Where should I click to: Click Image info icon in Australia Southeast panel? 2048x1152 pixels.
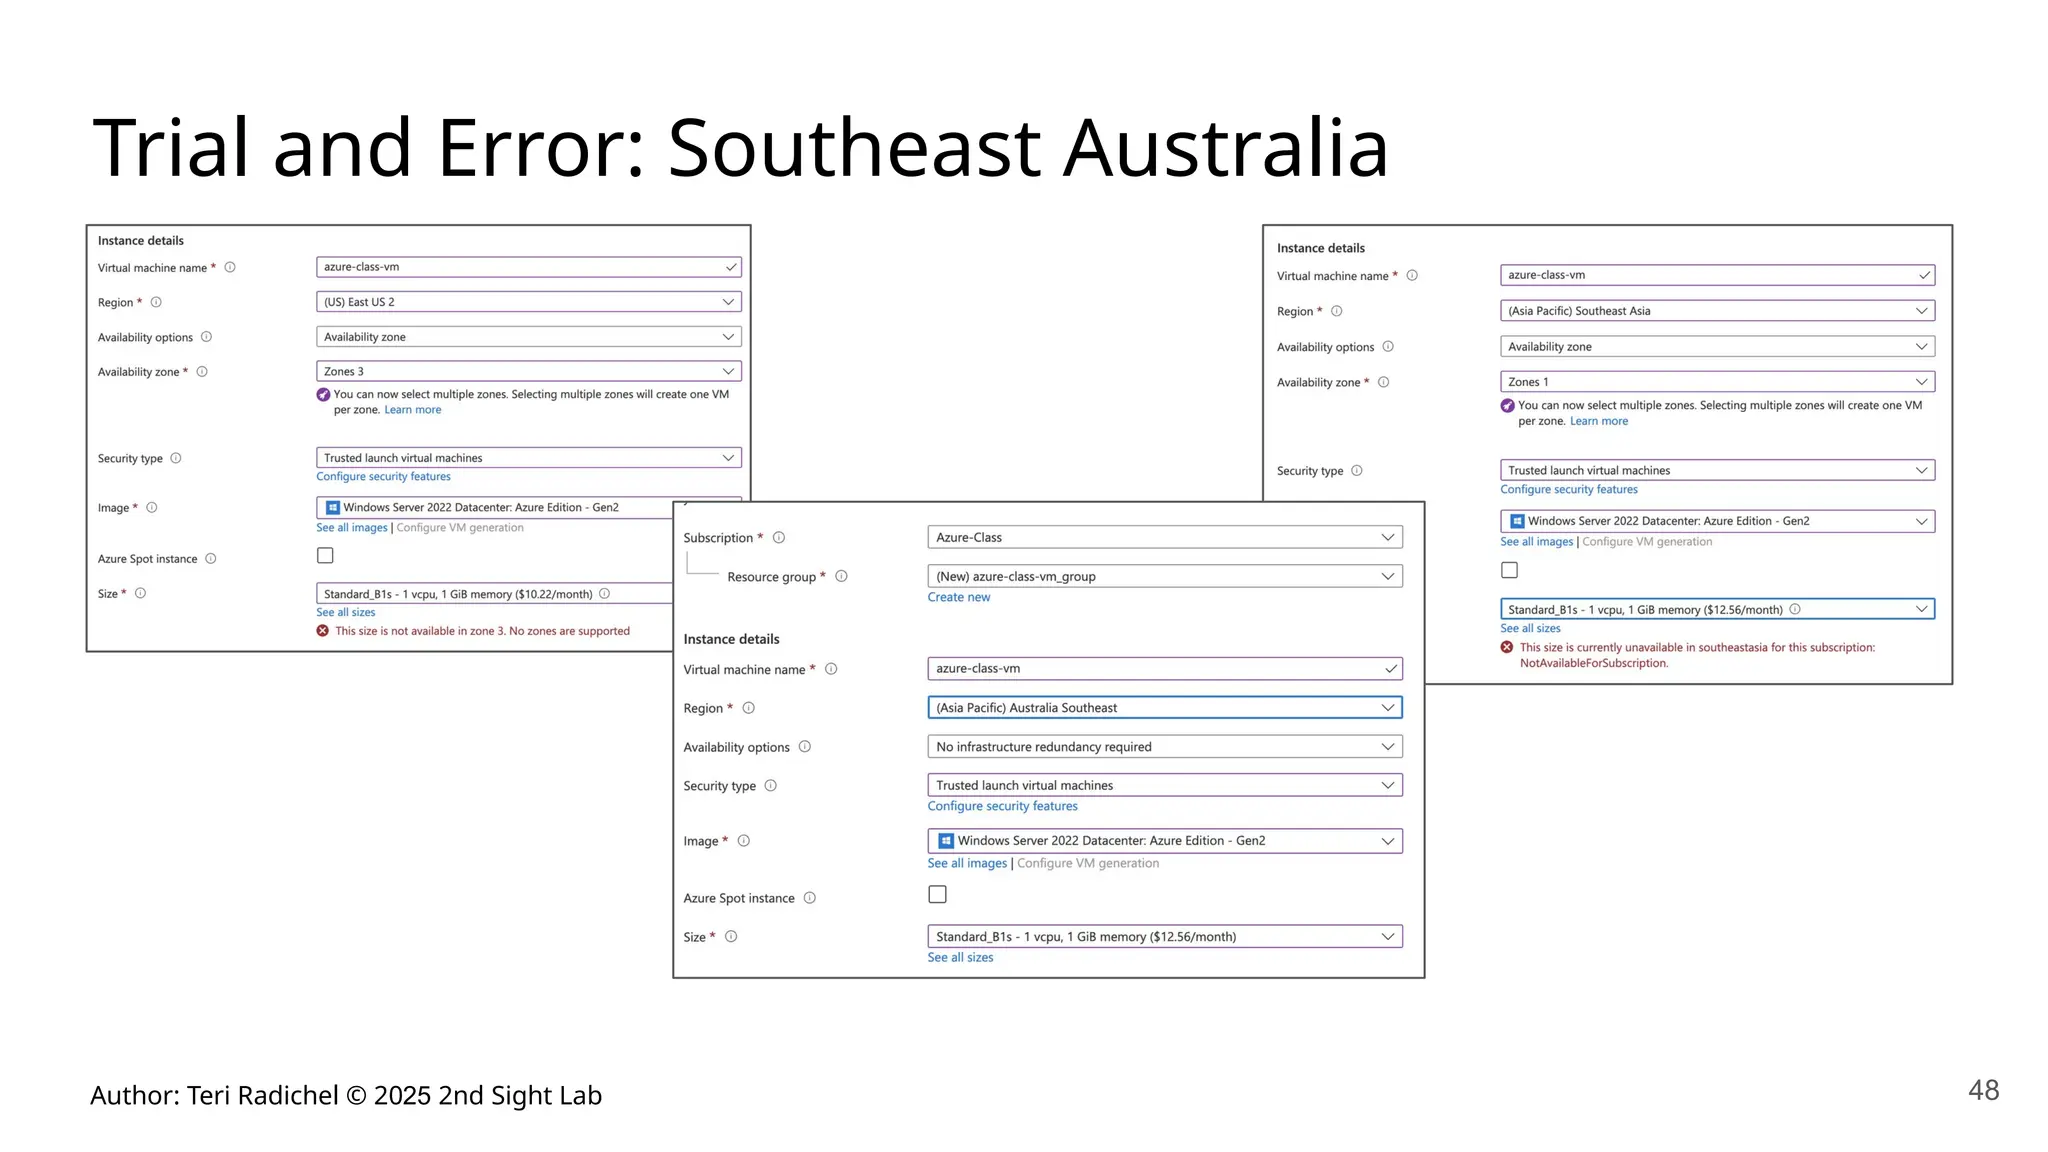click(x=743, y=841)
